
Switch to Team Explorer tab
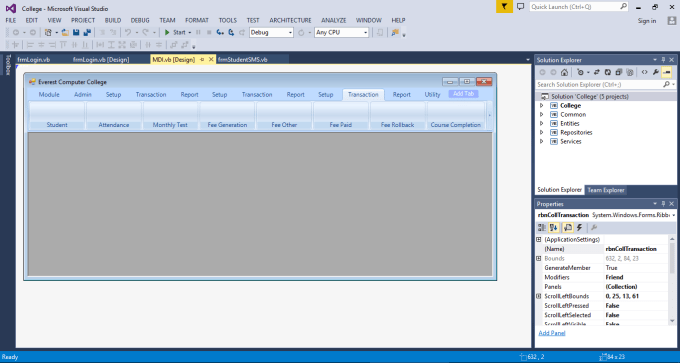[605, 190]
